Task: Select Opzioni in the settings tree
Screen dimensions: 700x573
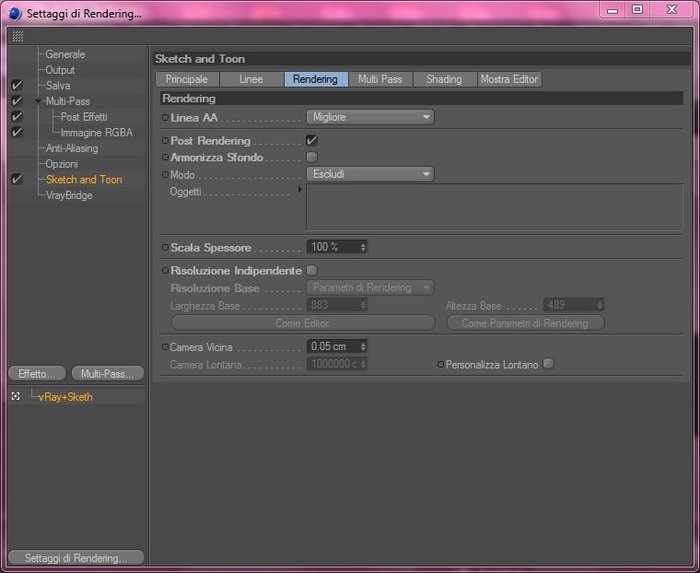Action: (62, 164)
